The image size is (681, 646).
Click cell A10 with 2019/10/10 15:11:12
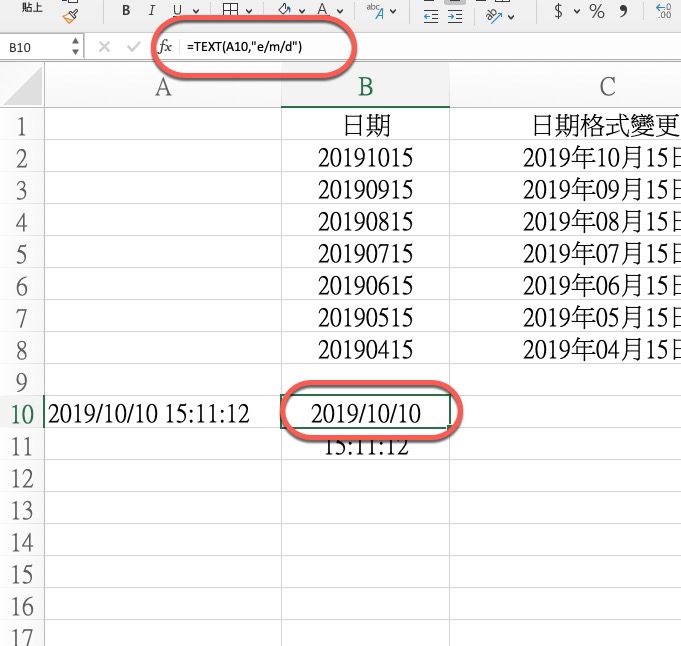pyautogui.click(x=163, y=413)
